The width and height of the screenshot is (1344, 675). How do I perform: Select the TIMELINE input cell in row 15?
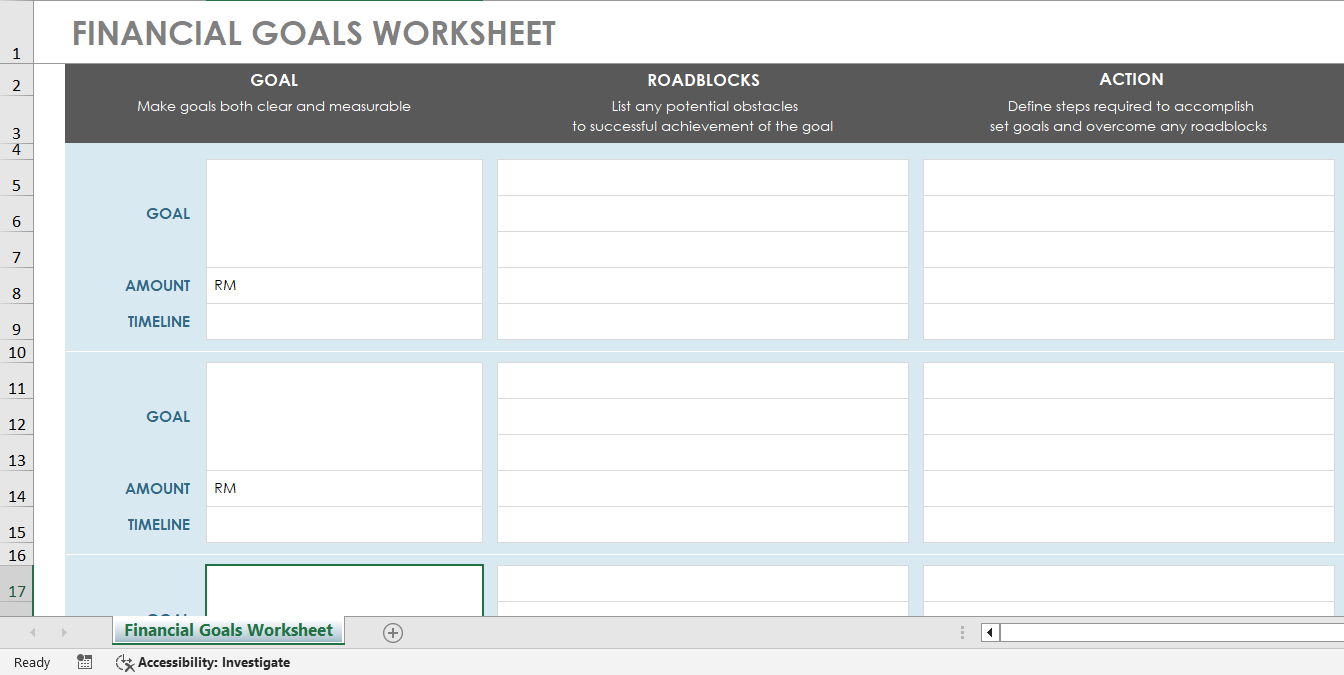(344, 525)
